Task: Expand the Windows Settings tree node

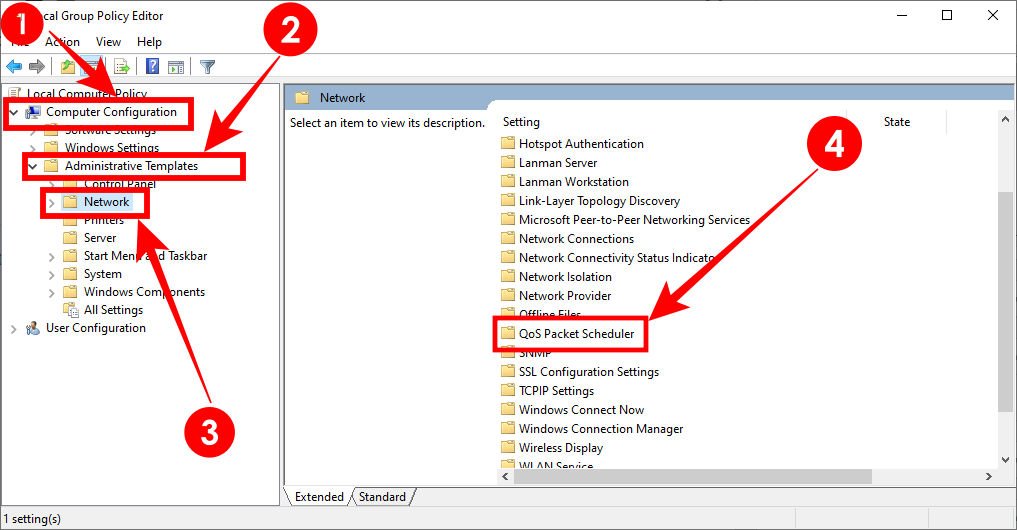Action: [x=32, y=149]
